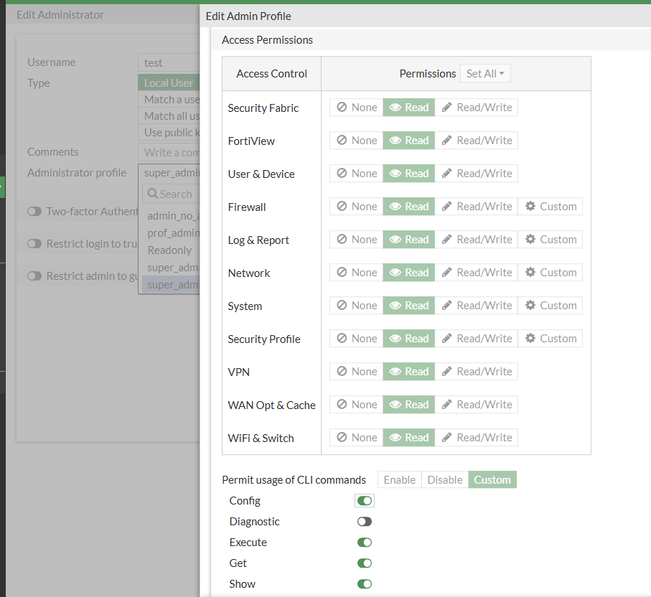This screenshot has height=597, width=651.
Task: Click the gear icon for Firewall Custom
Action: point(531,207)
